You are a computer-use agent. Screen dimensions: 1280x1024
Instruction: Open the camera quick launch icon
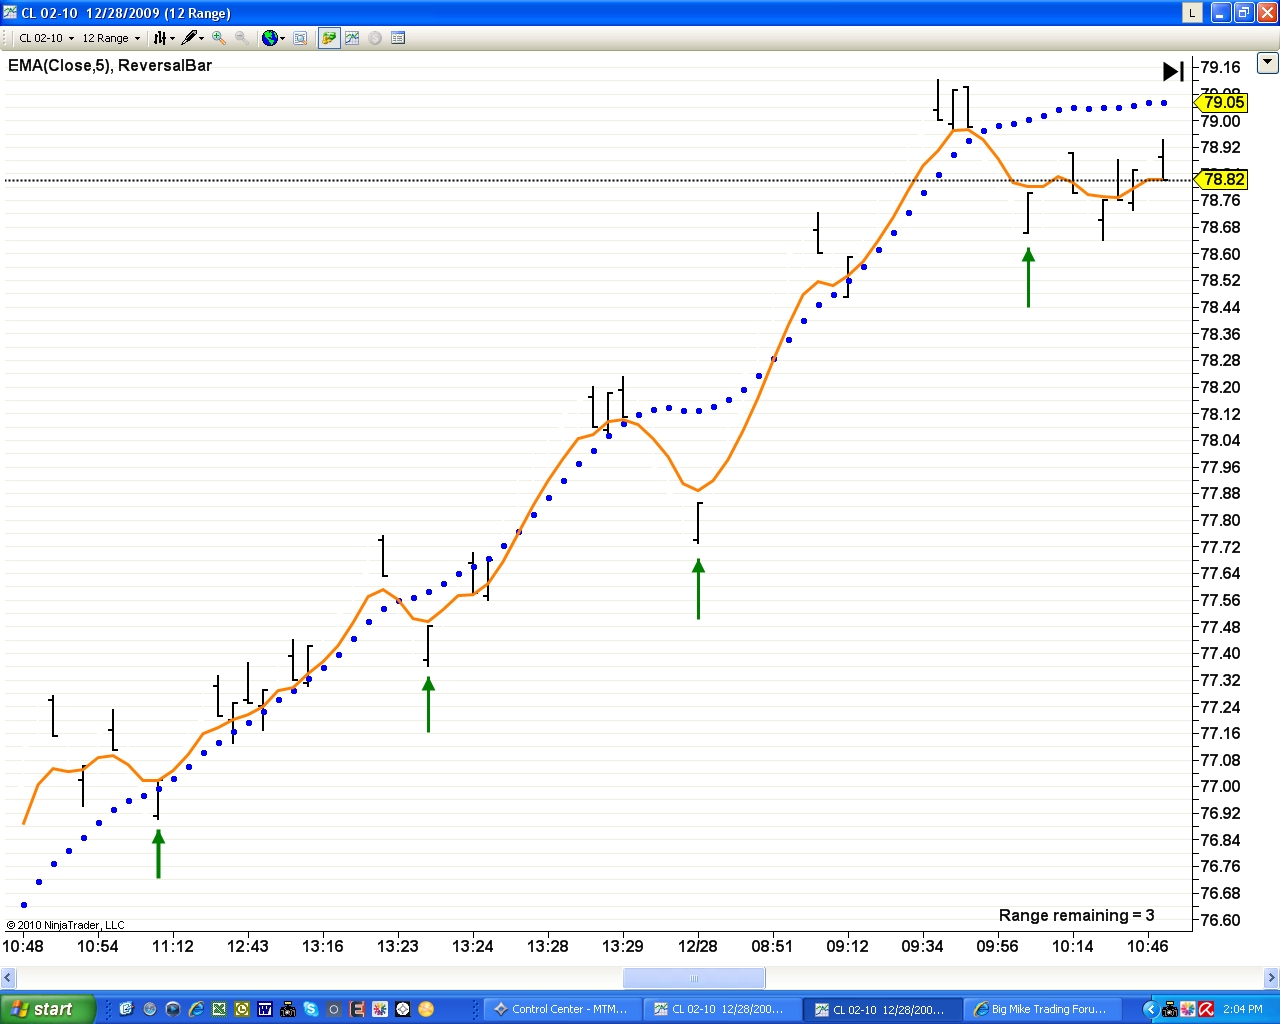click(288, 1009)
